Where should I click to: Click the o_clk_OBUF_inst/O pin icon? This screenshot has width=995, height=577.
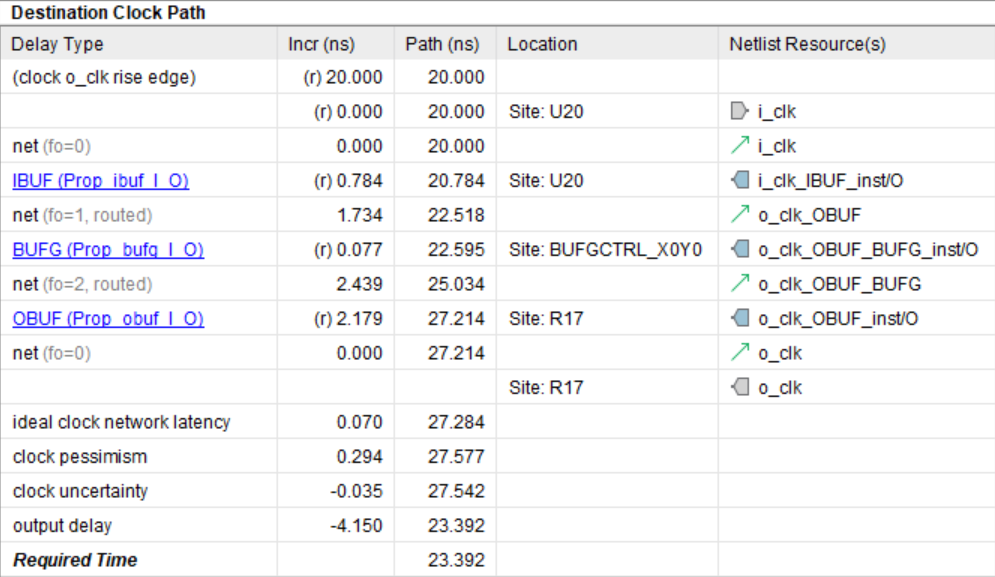pos(739,319)
